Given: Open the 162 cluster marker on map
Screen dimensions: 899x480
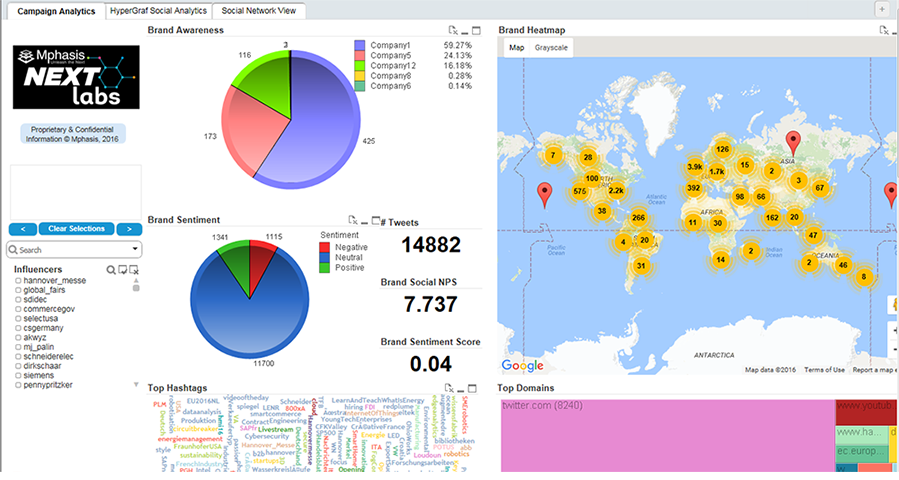Looking at the screenshot, I should [772, 217].
